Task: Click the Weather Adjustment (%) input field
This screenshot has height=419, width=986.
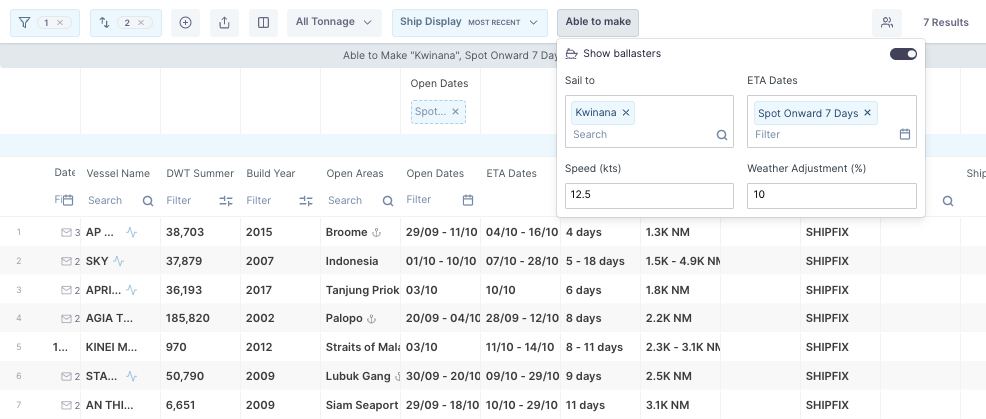Action: [x=831, y=195]
